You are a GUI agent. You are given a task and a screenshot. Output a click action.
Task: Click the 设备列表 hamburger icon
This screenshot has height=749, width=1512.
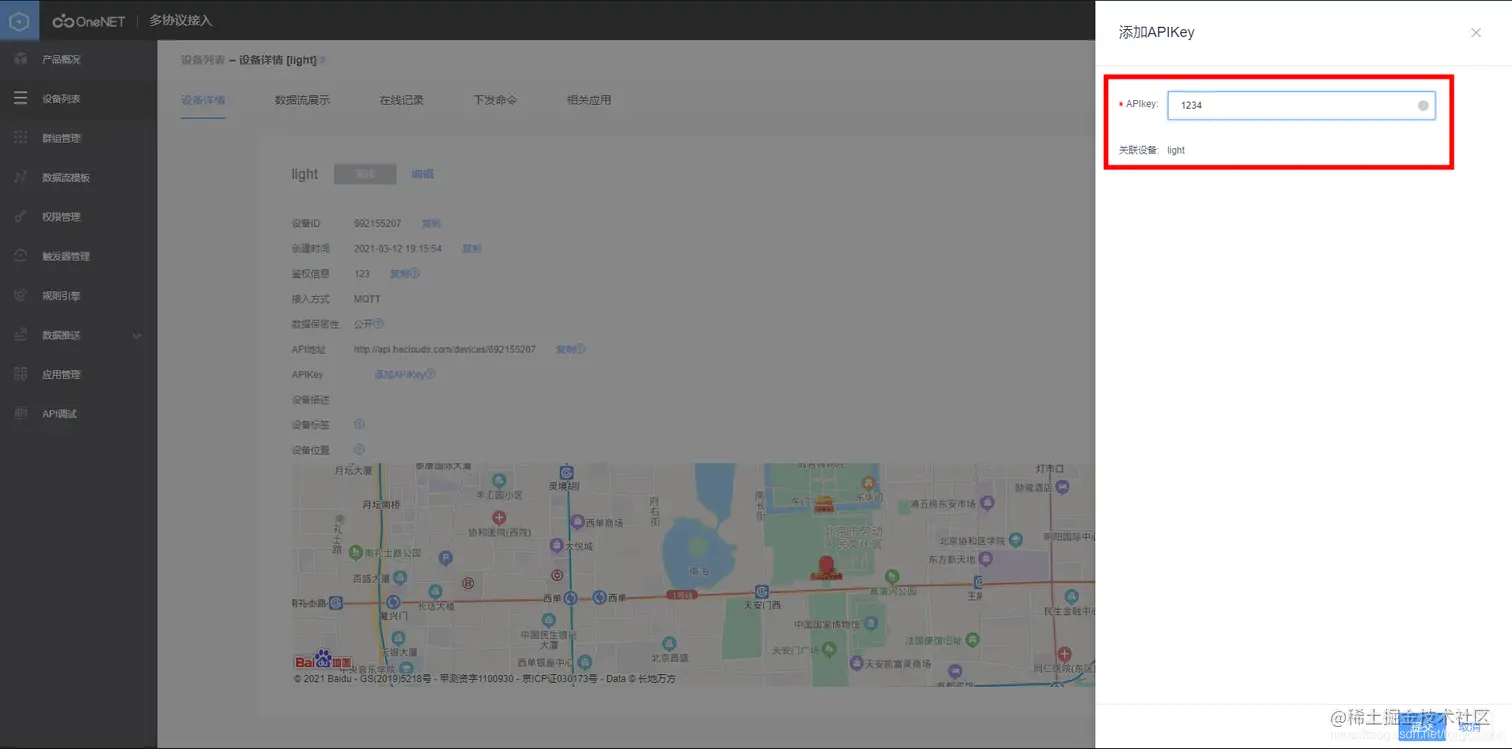click(20, 99)
